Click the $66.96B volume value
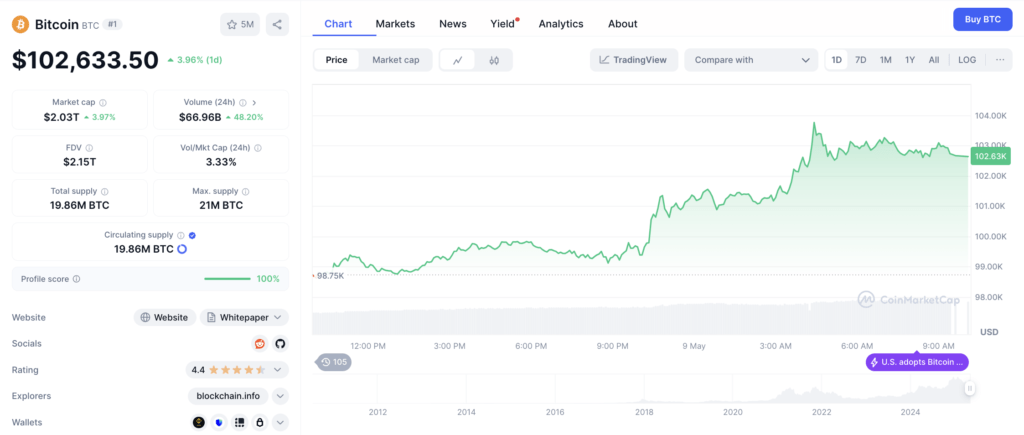The image size is (1024, 435). point(199,117)
